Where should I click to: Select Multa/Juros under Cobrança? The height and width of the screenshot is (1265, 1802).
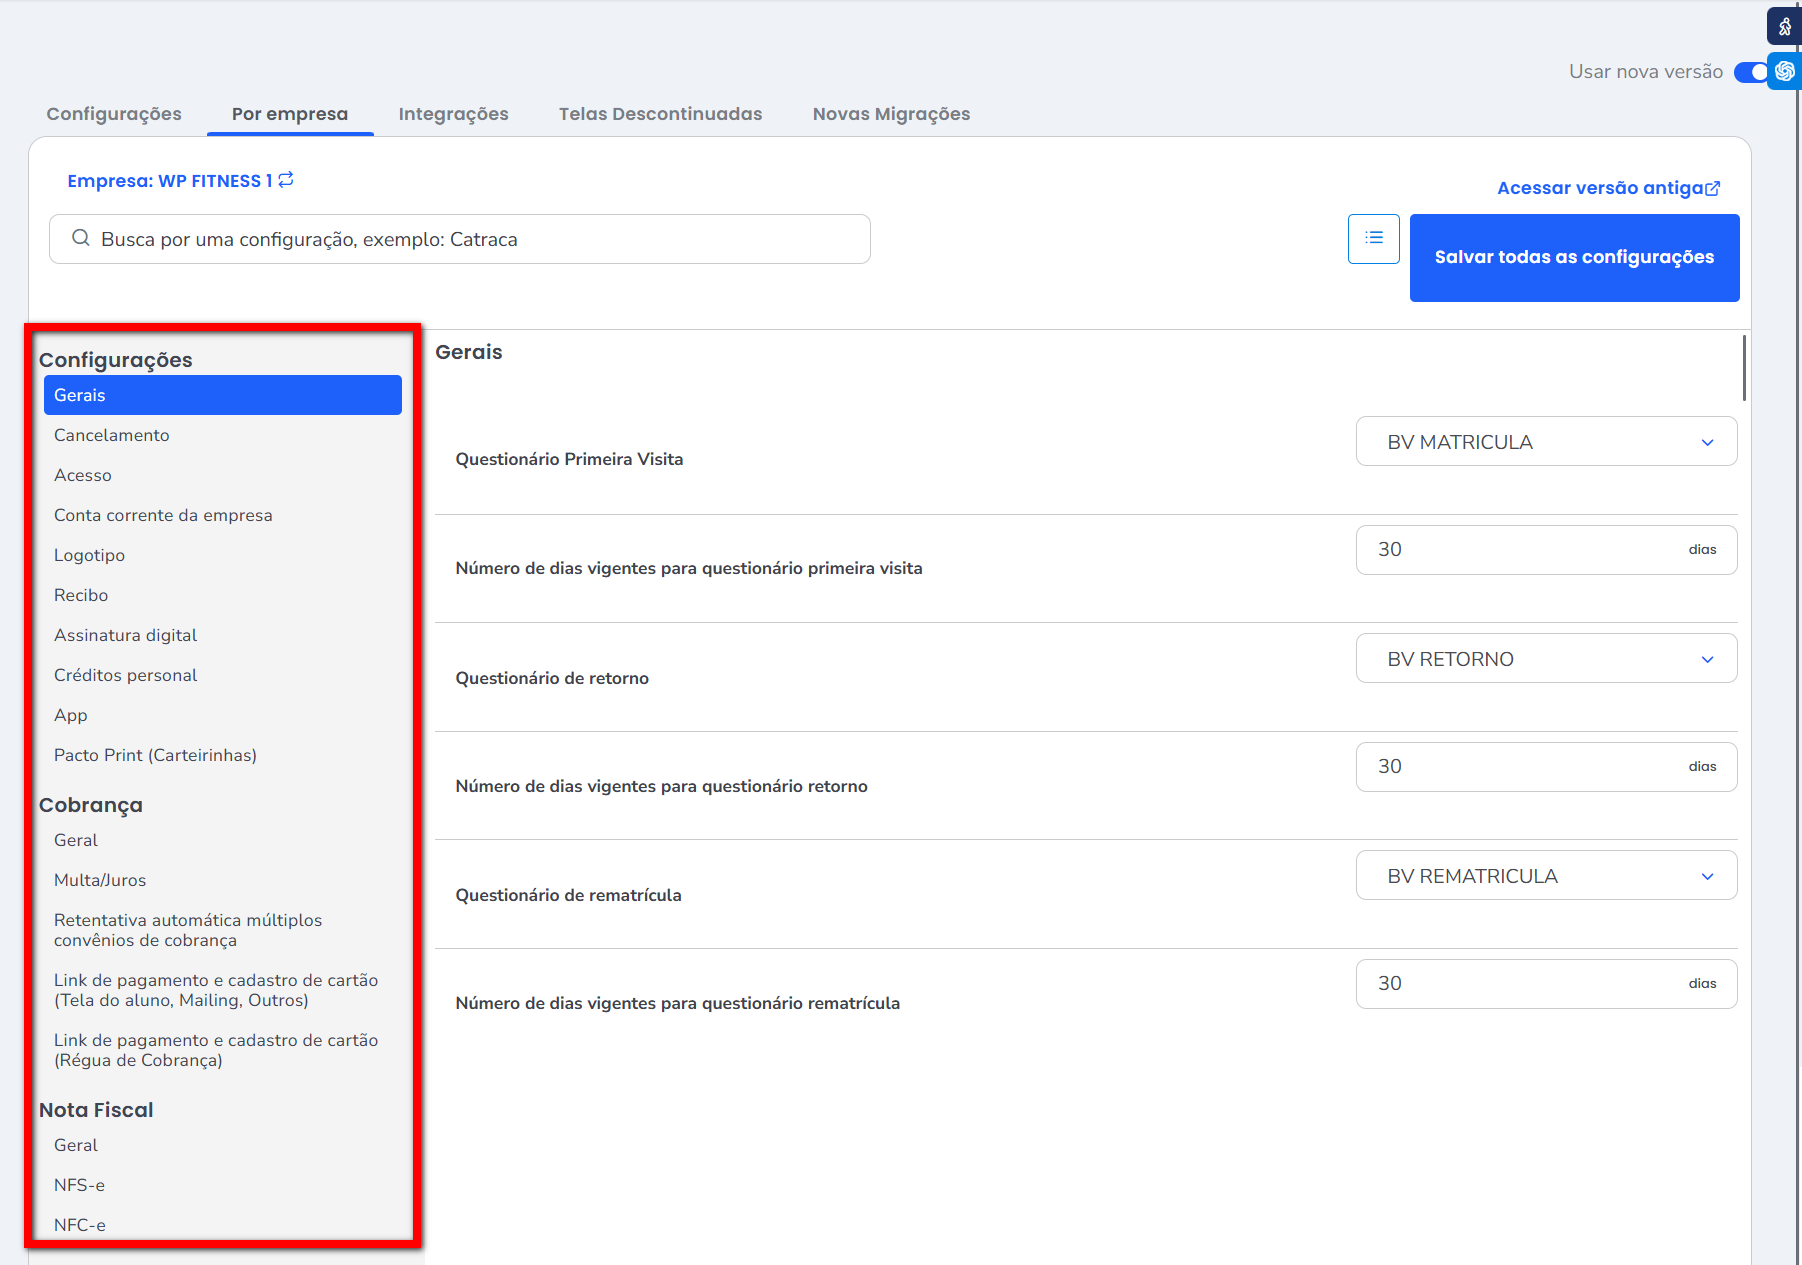pos(100,880)
